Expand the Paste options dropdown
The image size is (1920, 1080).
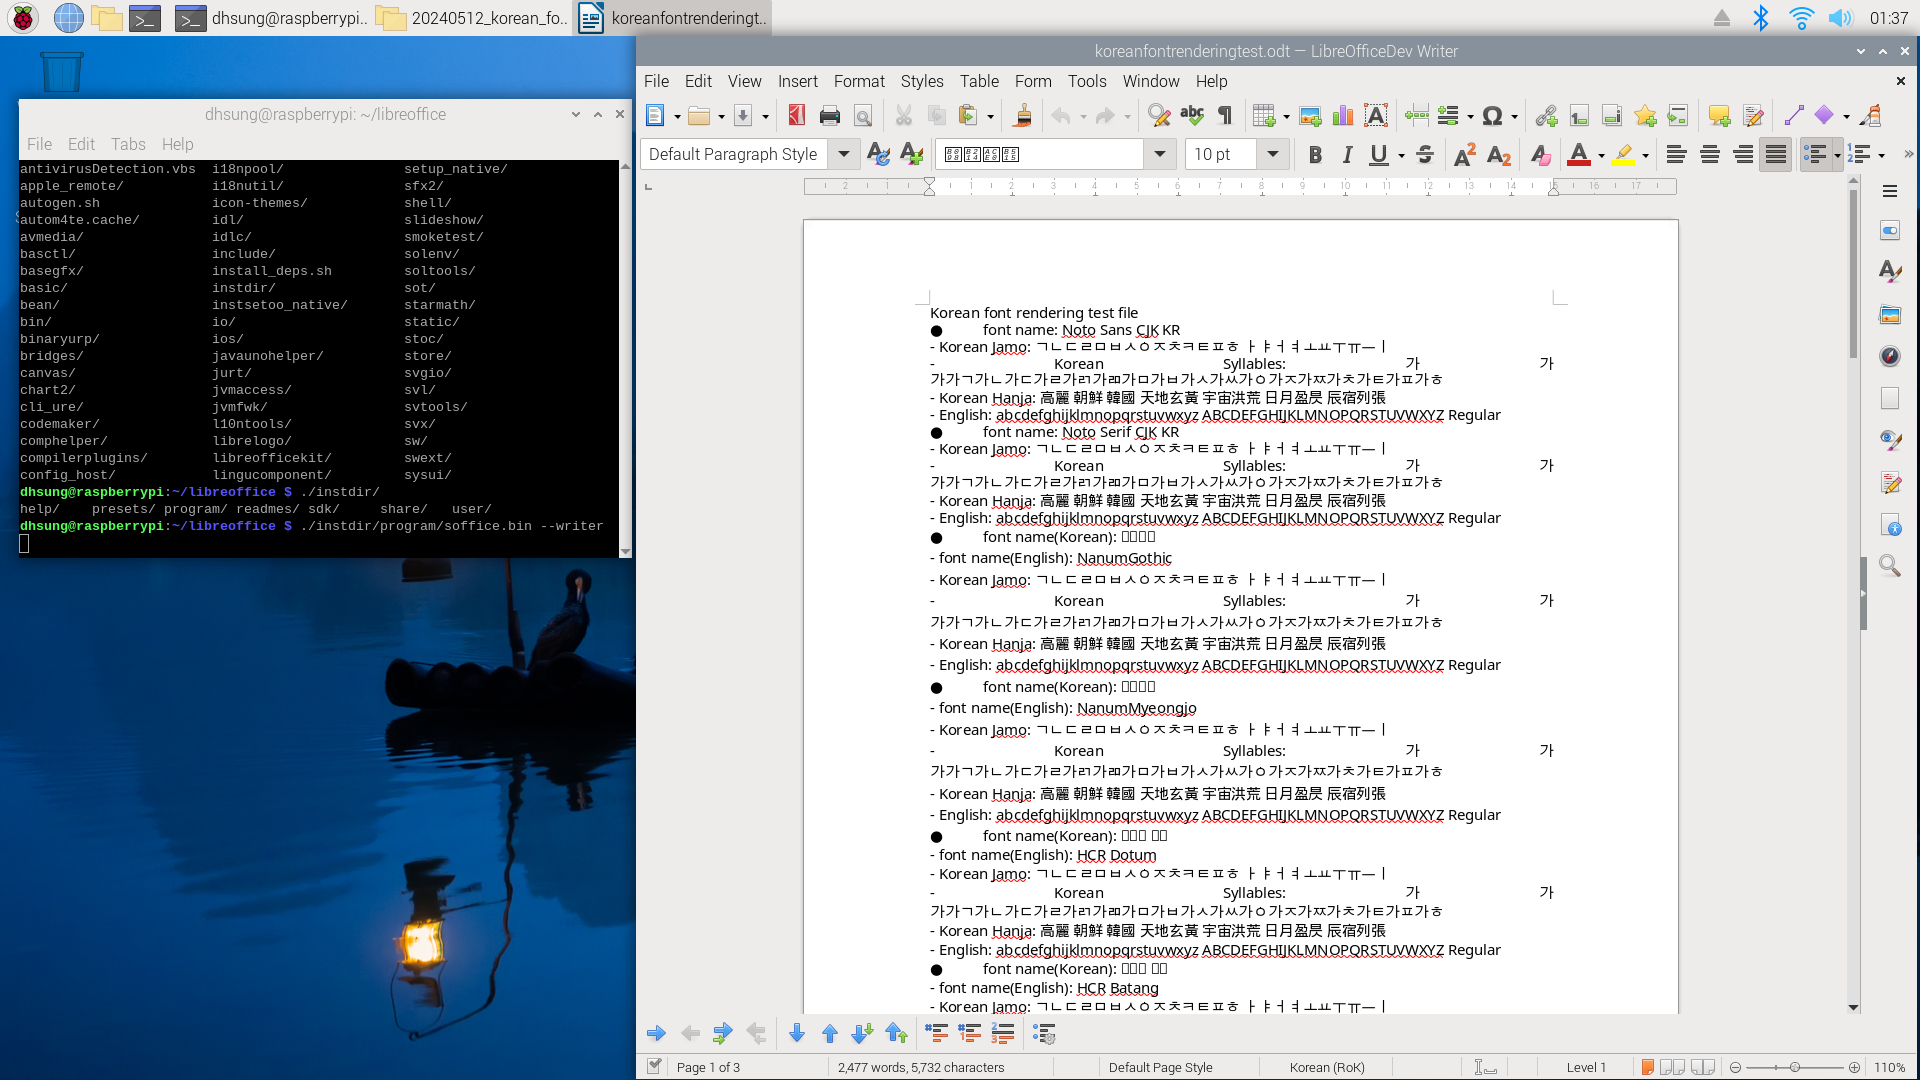990,117
